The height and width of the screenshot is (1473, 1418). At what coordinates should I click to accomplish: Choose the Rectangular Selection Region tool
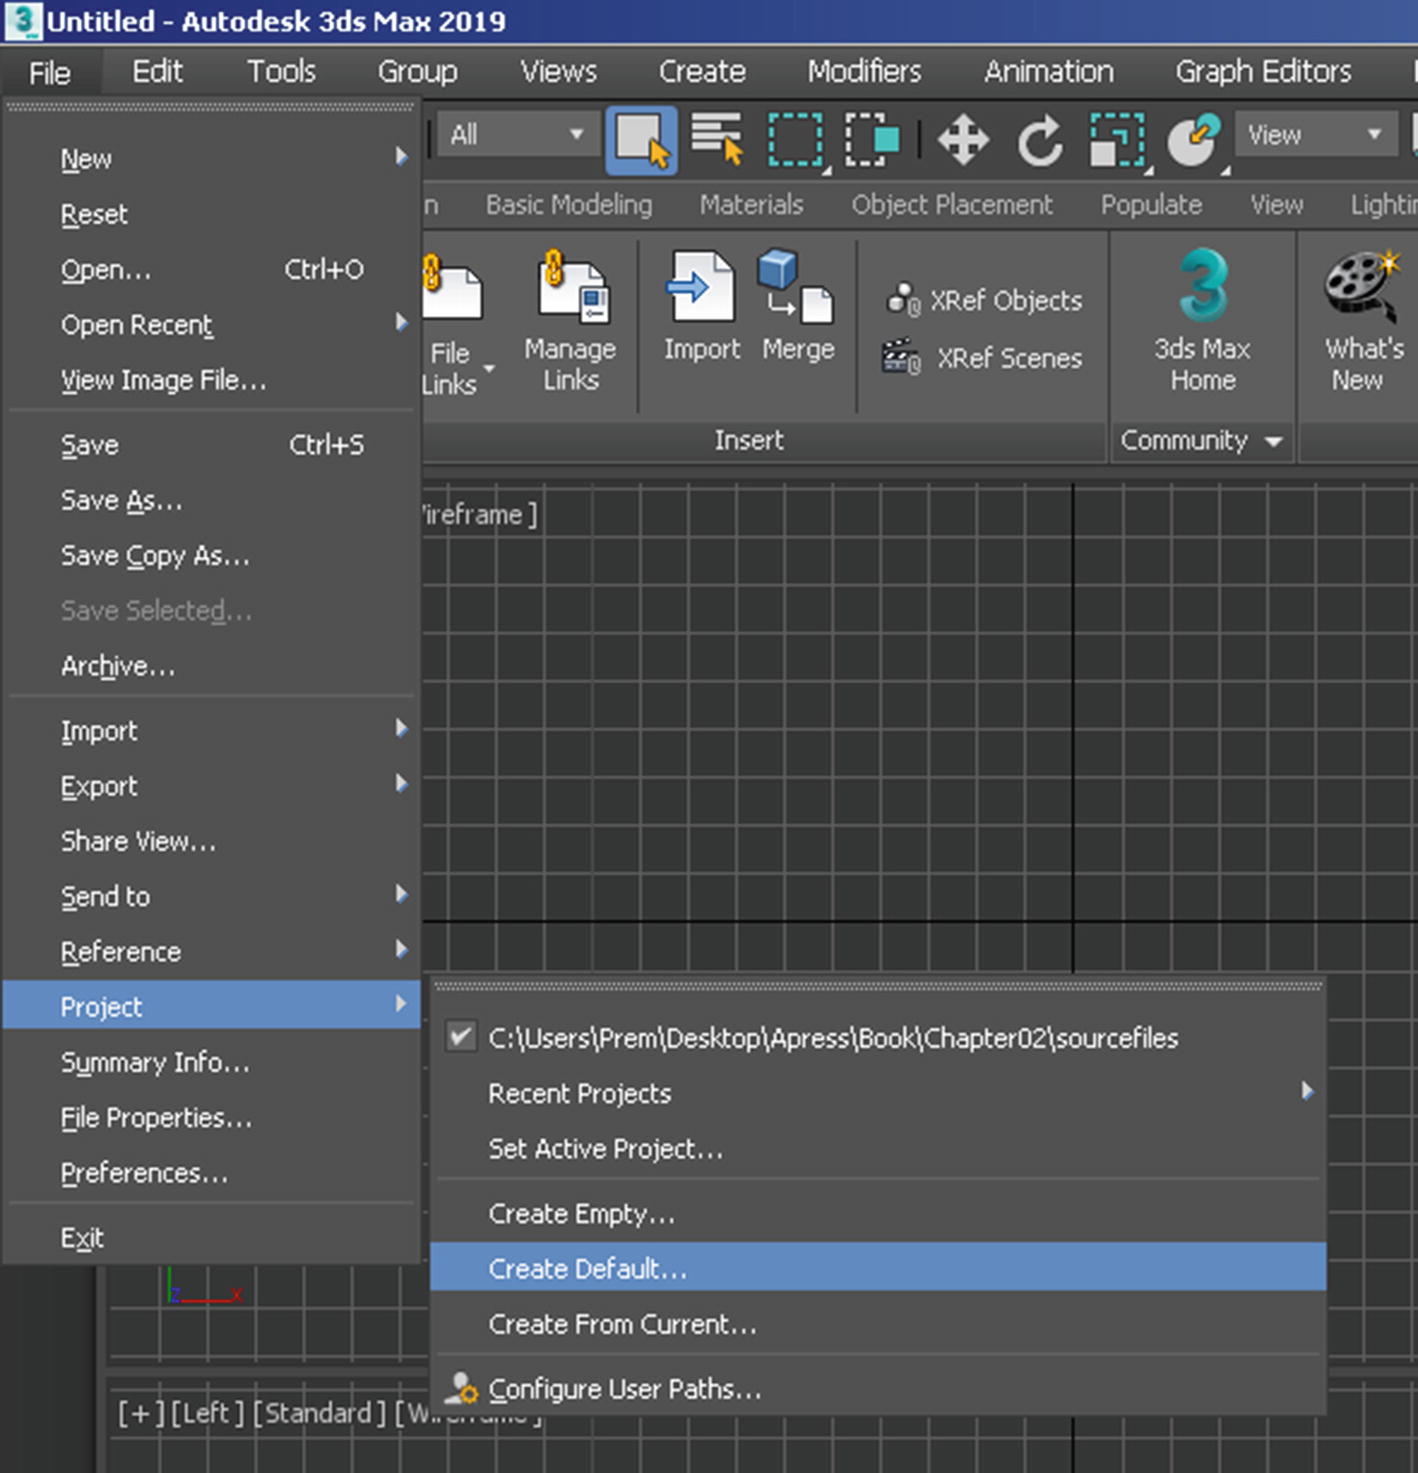coord(796,139)
